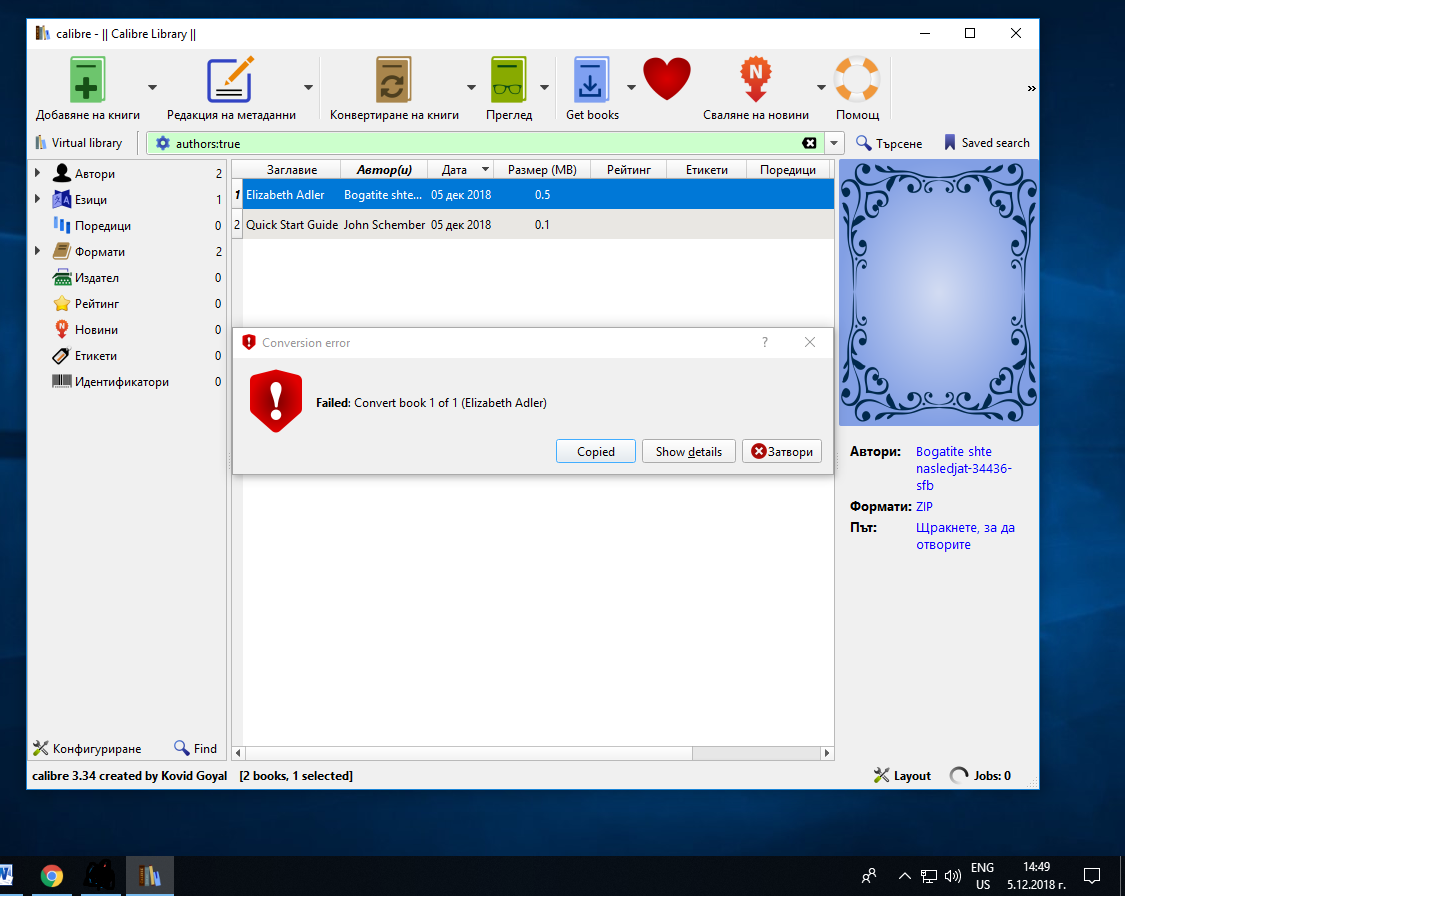The height and width of the screenshot is (900, 1440).
Task: Click the Add books icon
Action: point(87,81)
